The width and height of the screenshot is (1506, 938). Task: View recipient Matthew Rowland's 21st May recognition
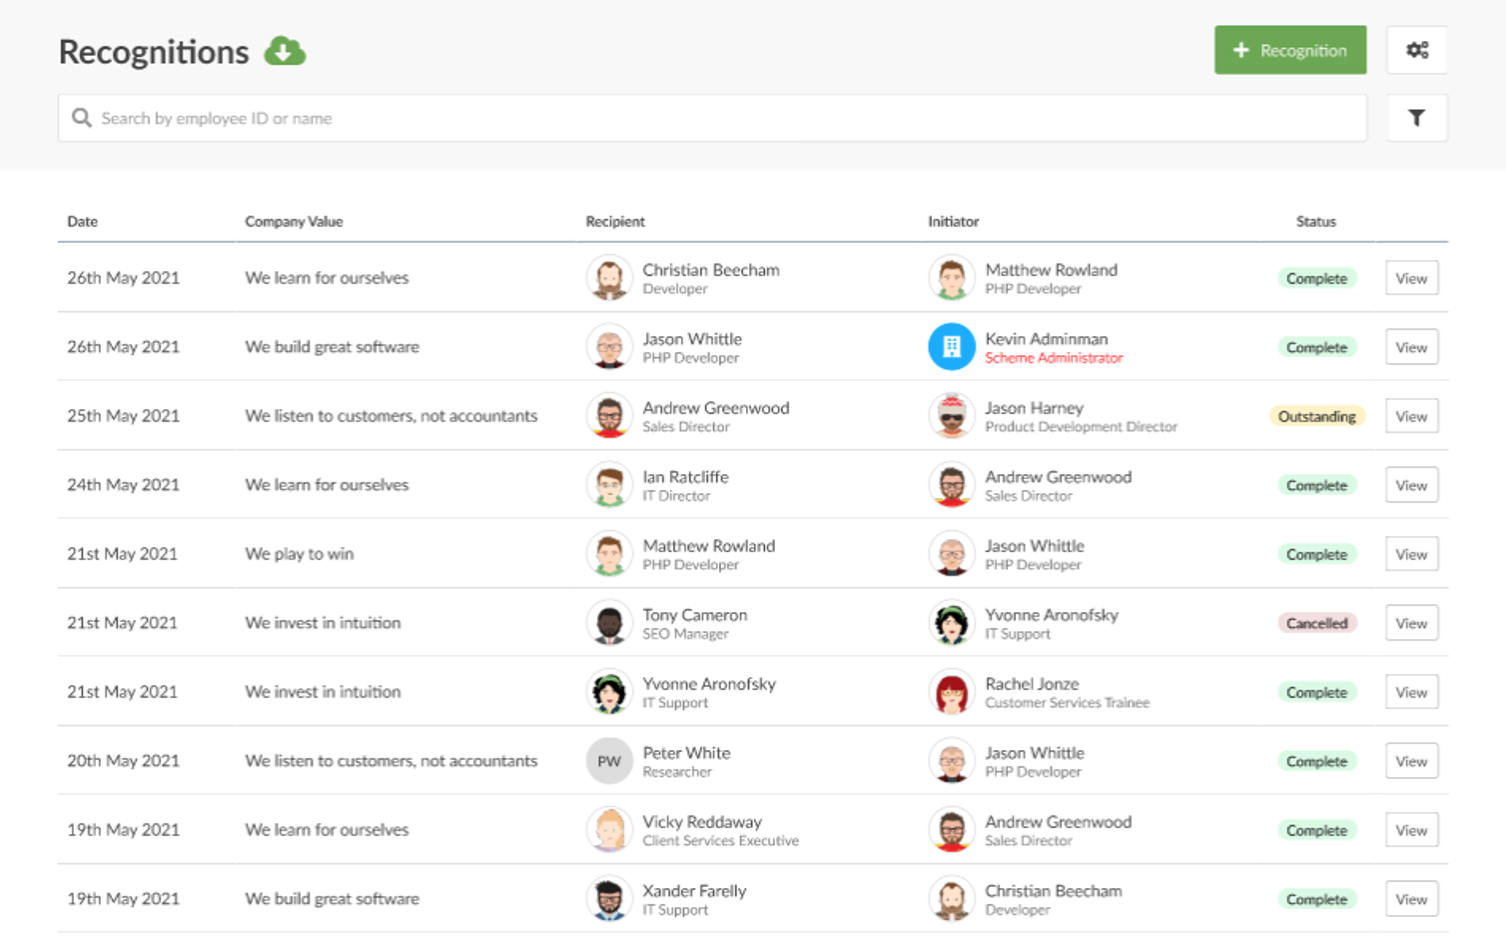click(x=1411, y=554)
